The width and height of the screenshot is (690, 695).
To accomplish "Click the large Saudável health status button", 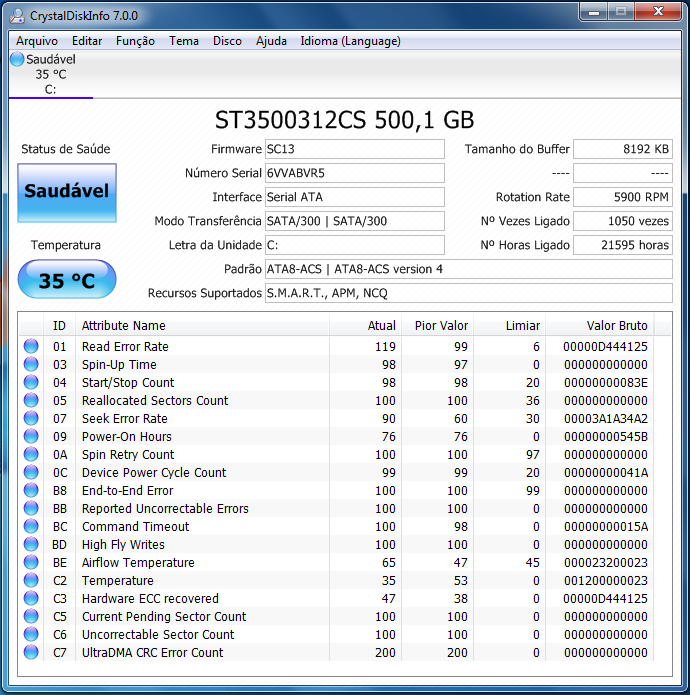I will (67, 192).
